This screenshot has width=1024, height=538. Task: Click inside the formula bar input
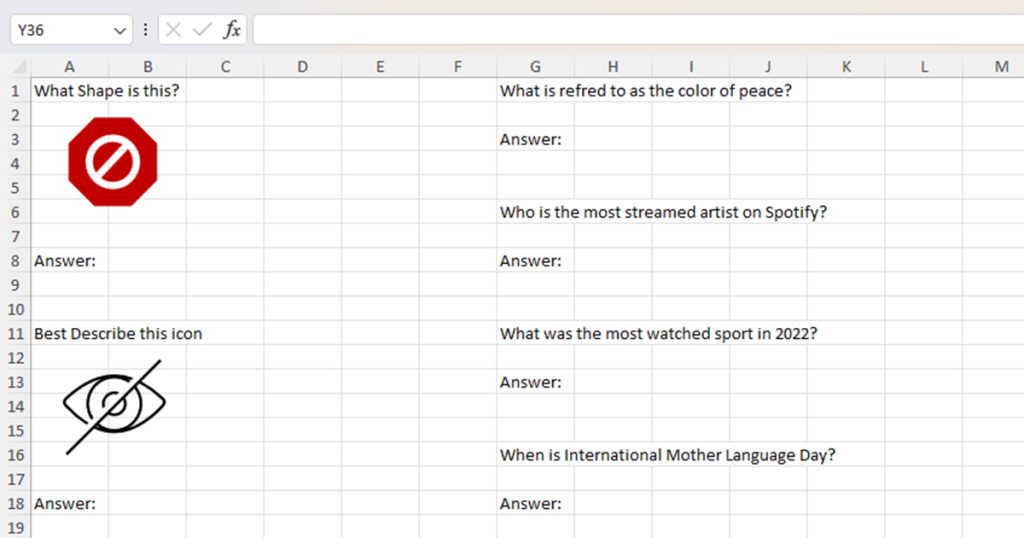point(638,30)
